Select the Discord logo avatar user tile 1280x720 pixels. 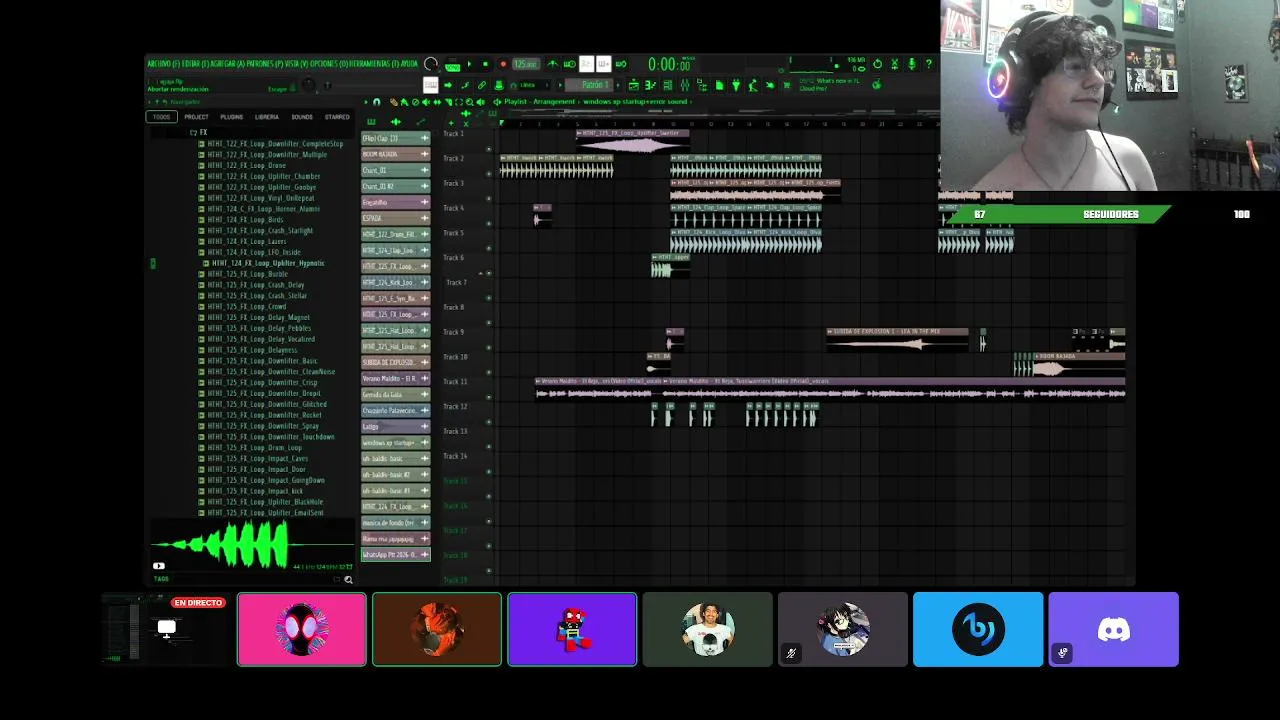[1114, 629]
